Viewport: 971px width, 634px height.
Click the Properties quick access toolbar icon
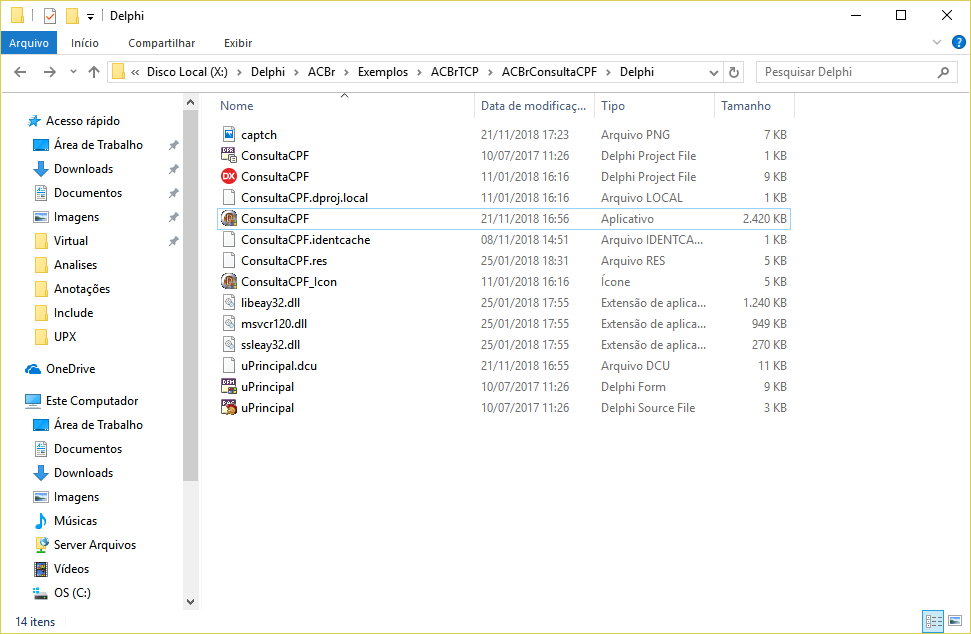(x=50, y=15)
